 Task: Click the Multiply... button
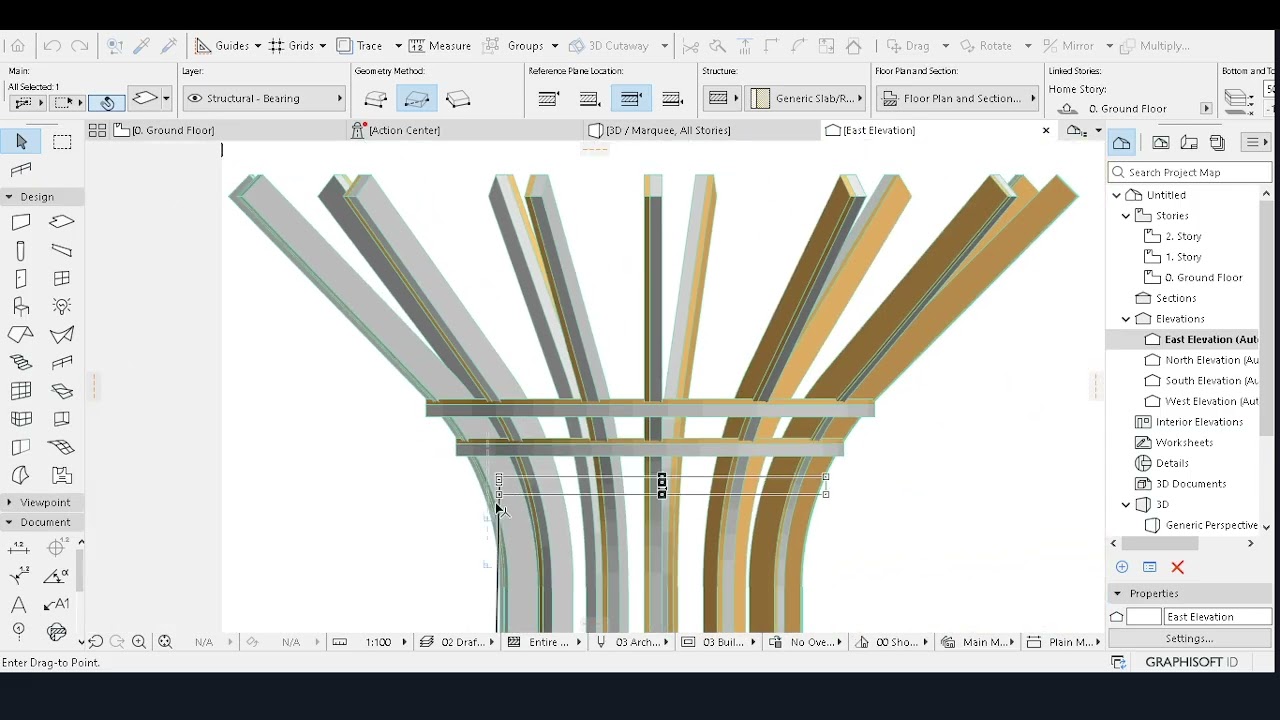pos(1155,46)
